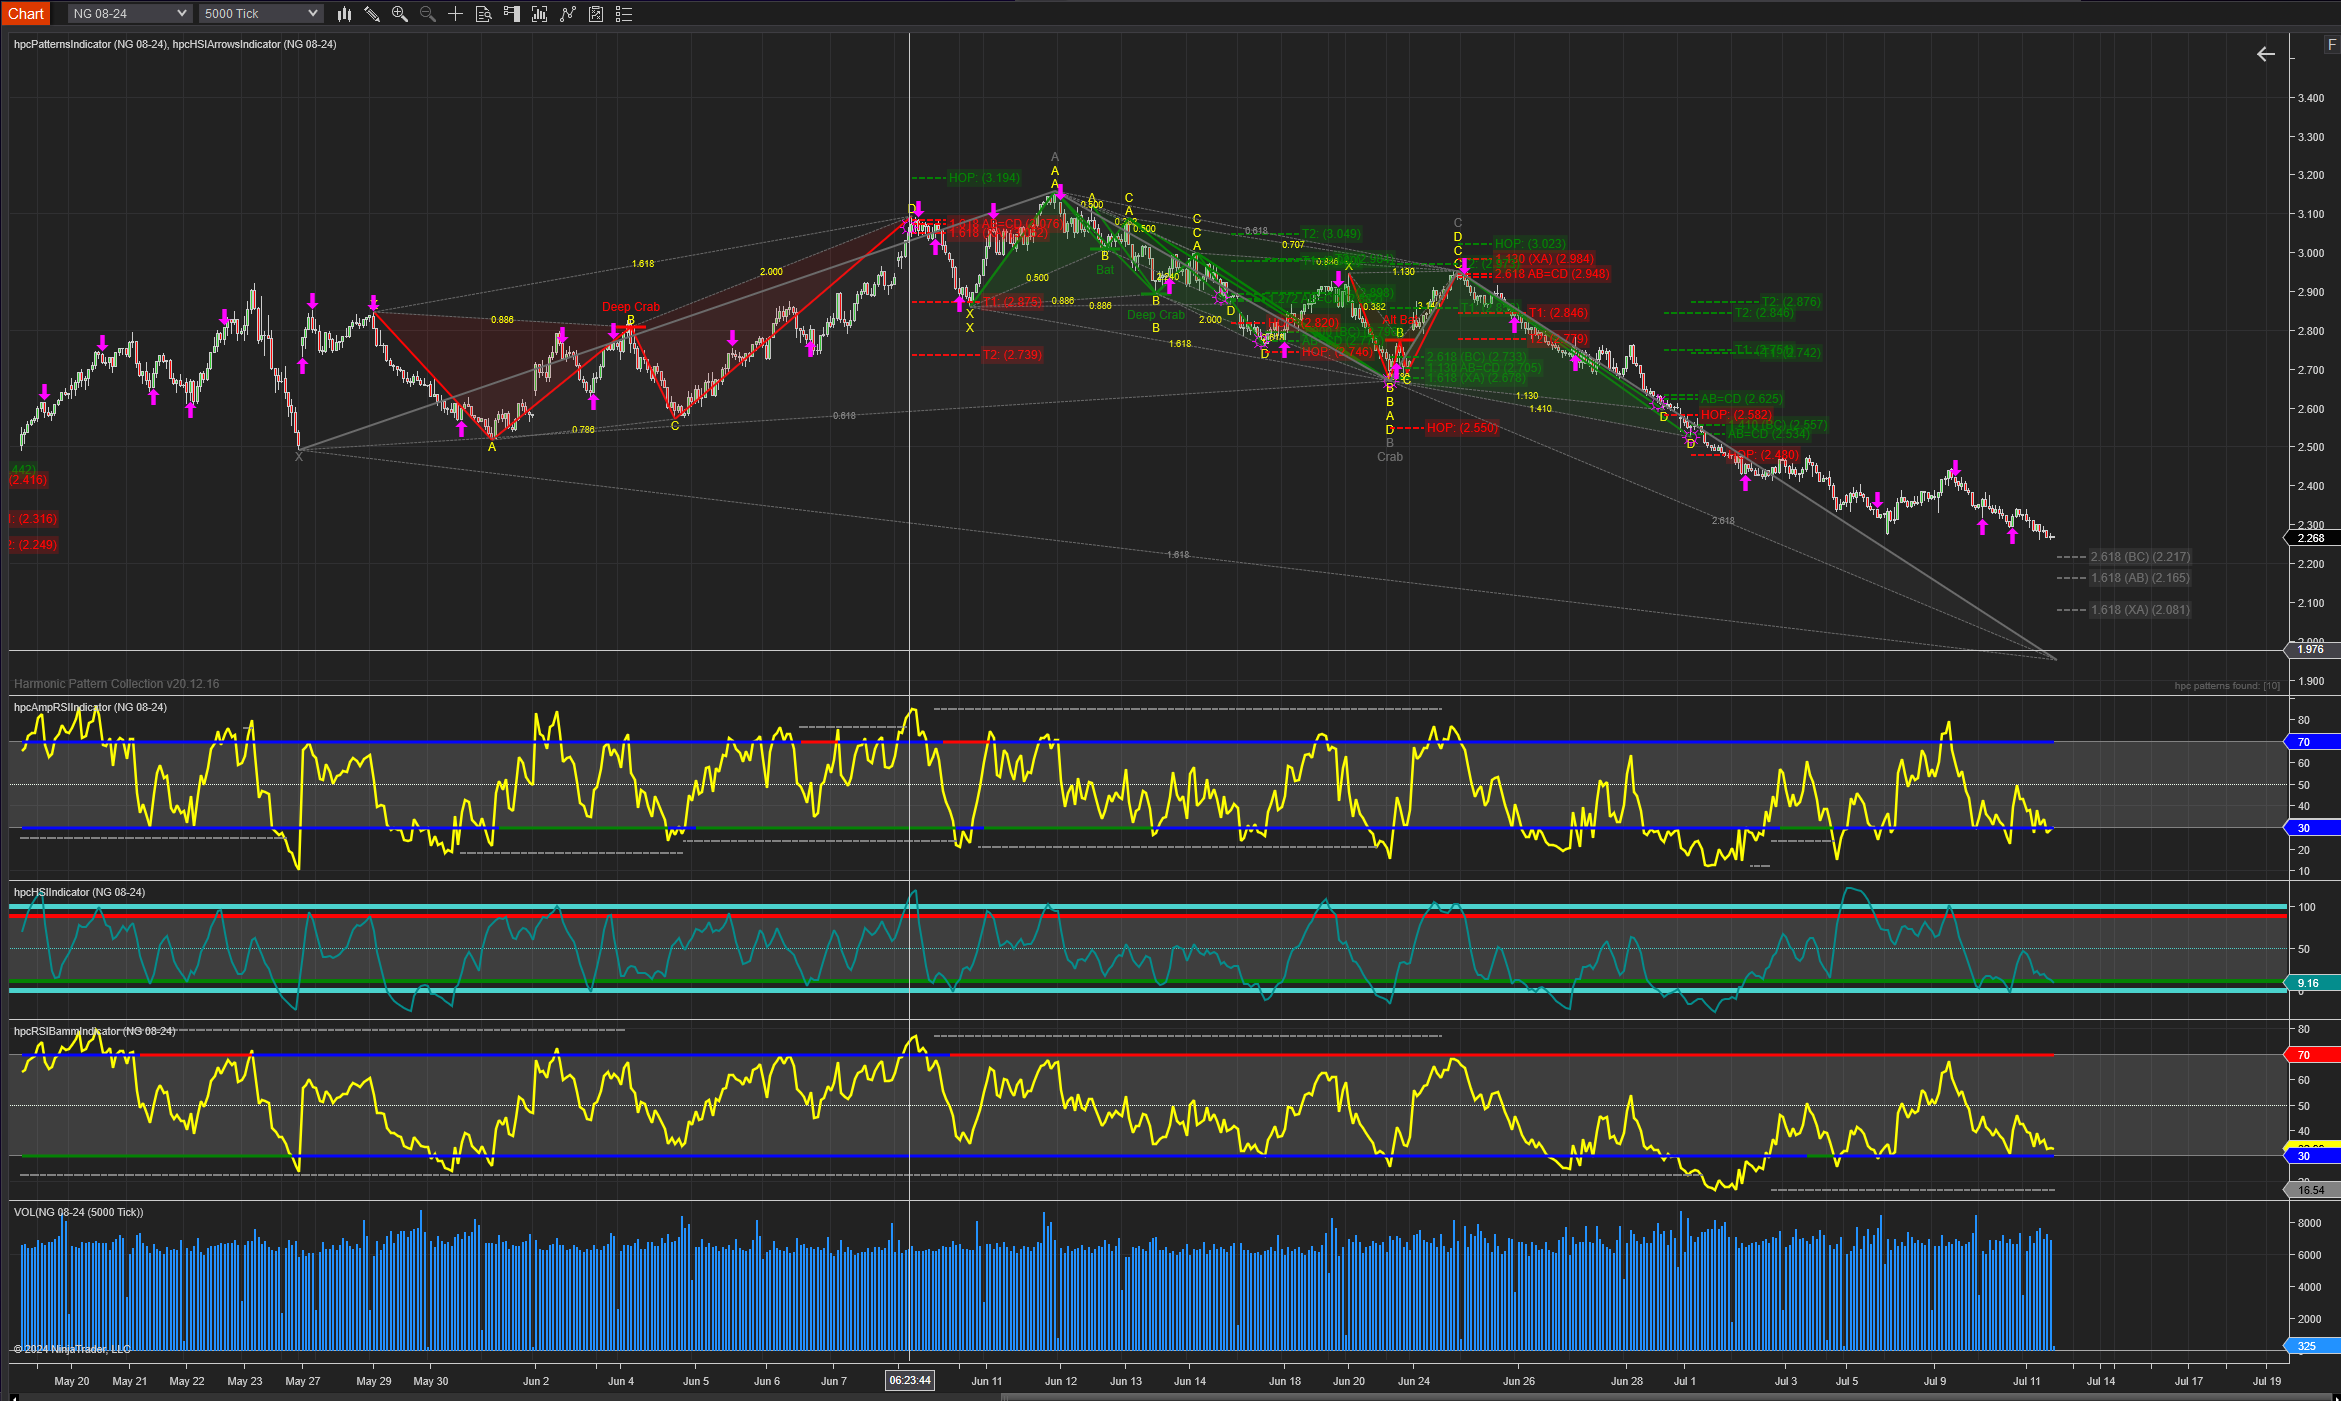Click the Zoom In magnifier
The image size is (2341, 1401).
(x=400, y=14)
